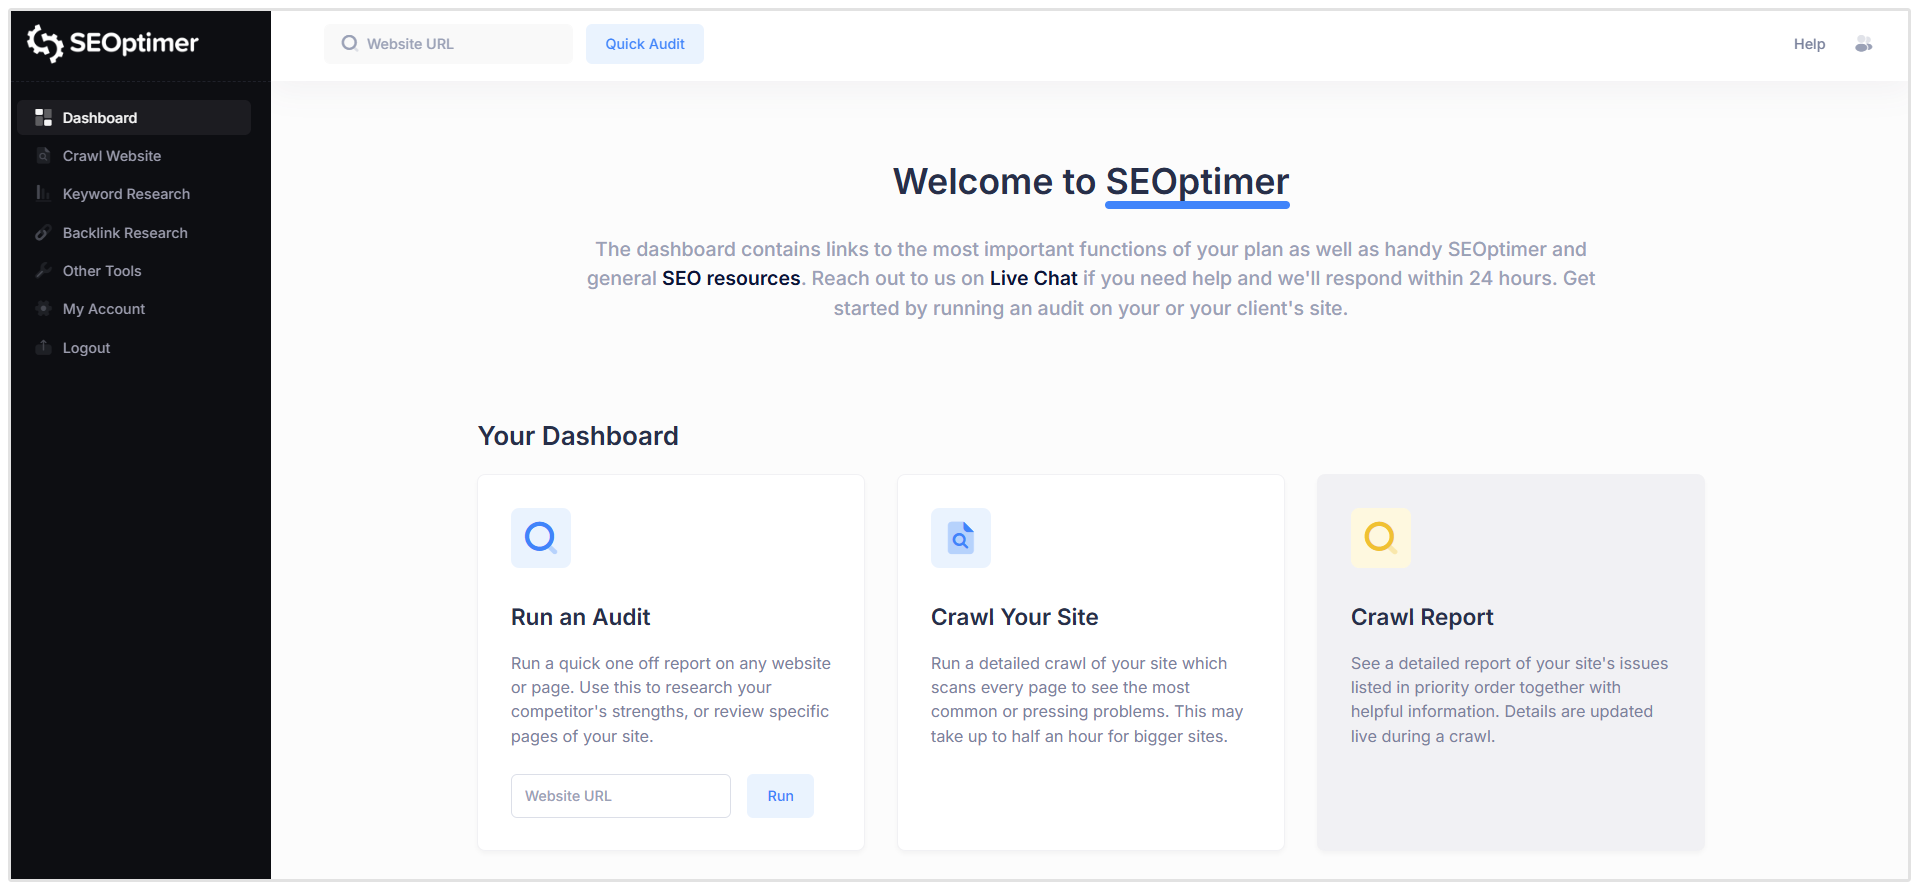Open the Crawl Report card title

(1422, 617)
